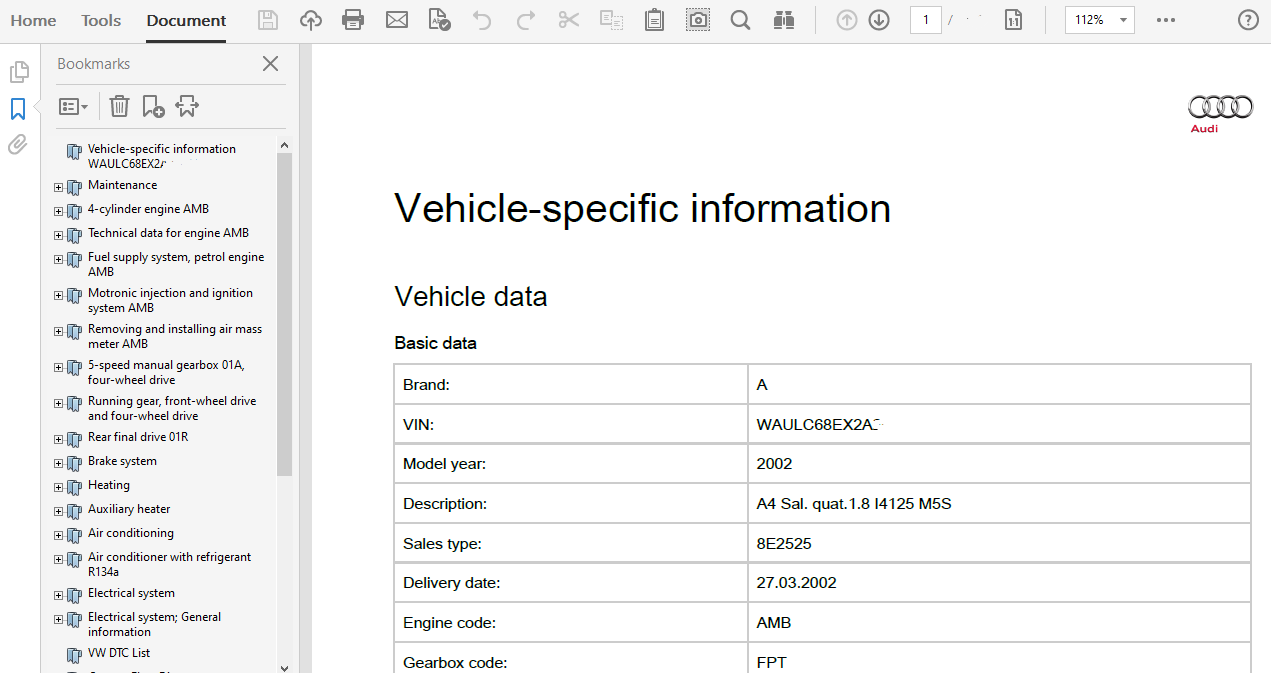Add a new bookmark icon
Viewport: 1271px width, 673px height.
coord(153,106)
